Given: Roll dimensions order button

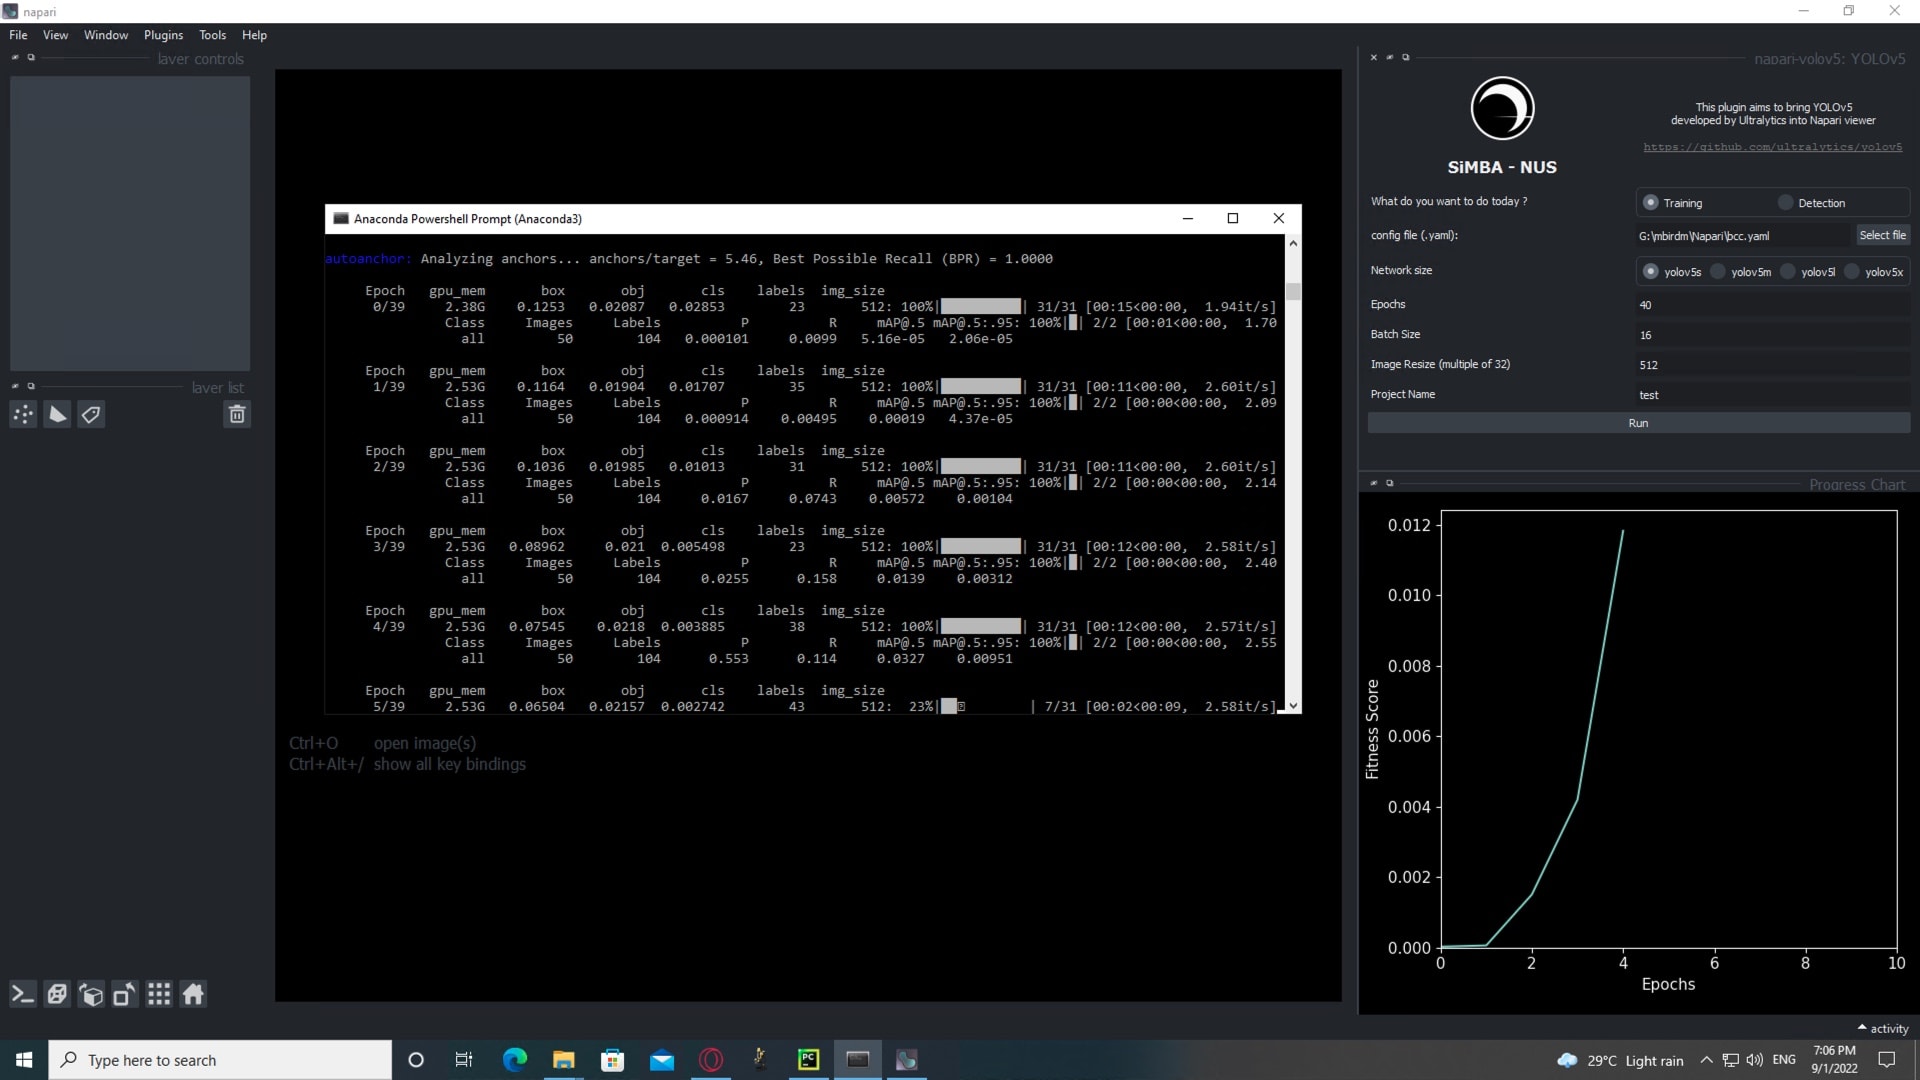Looking at the screenshot, I should (91, 994).
